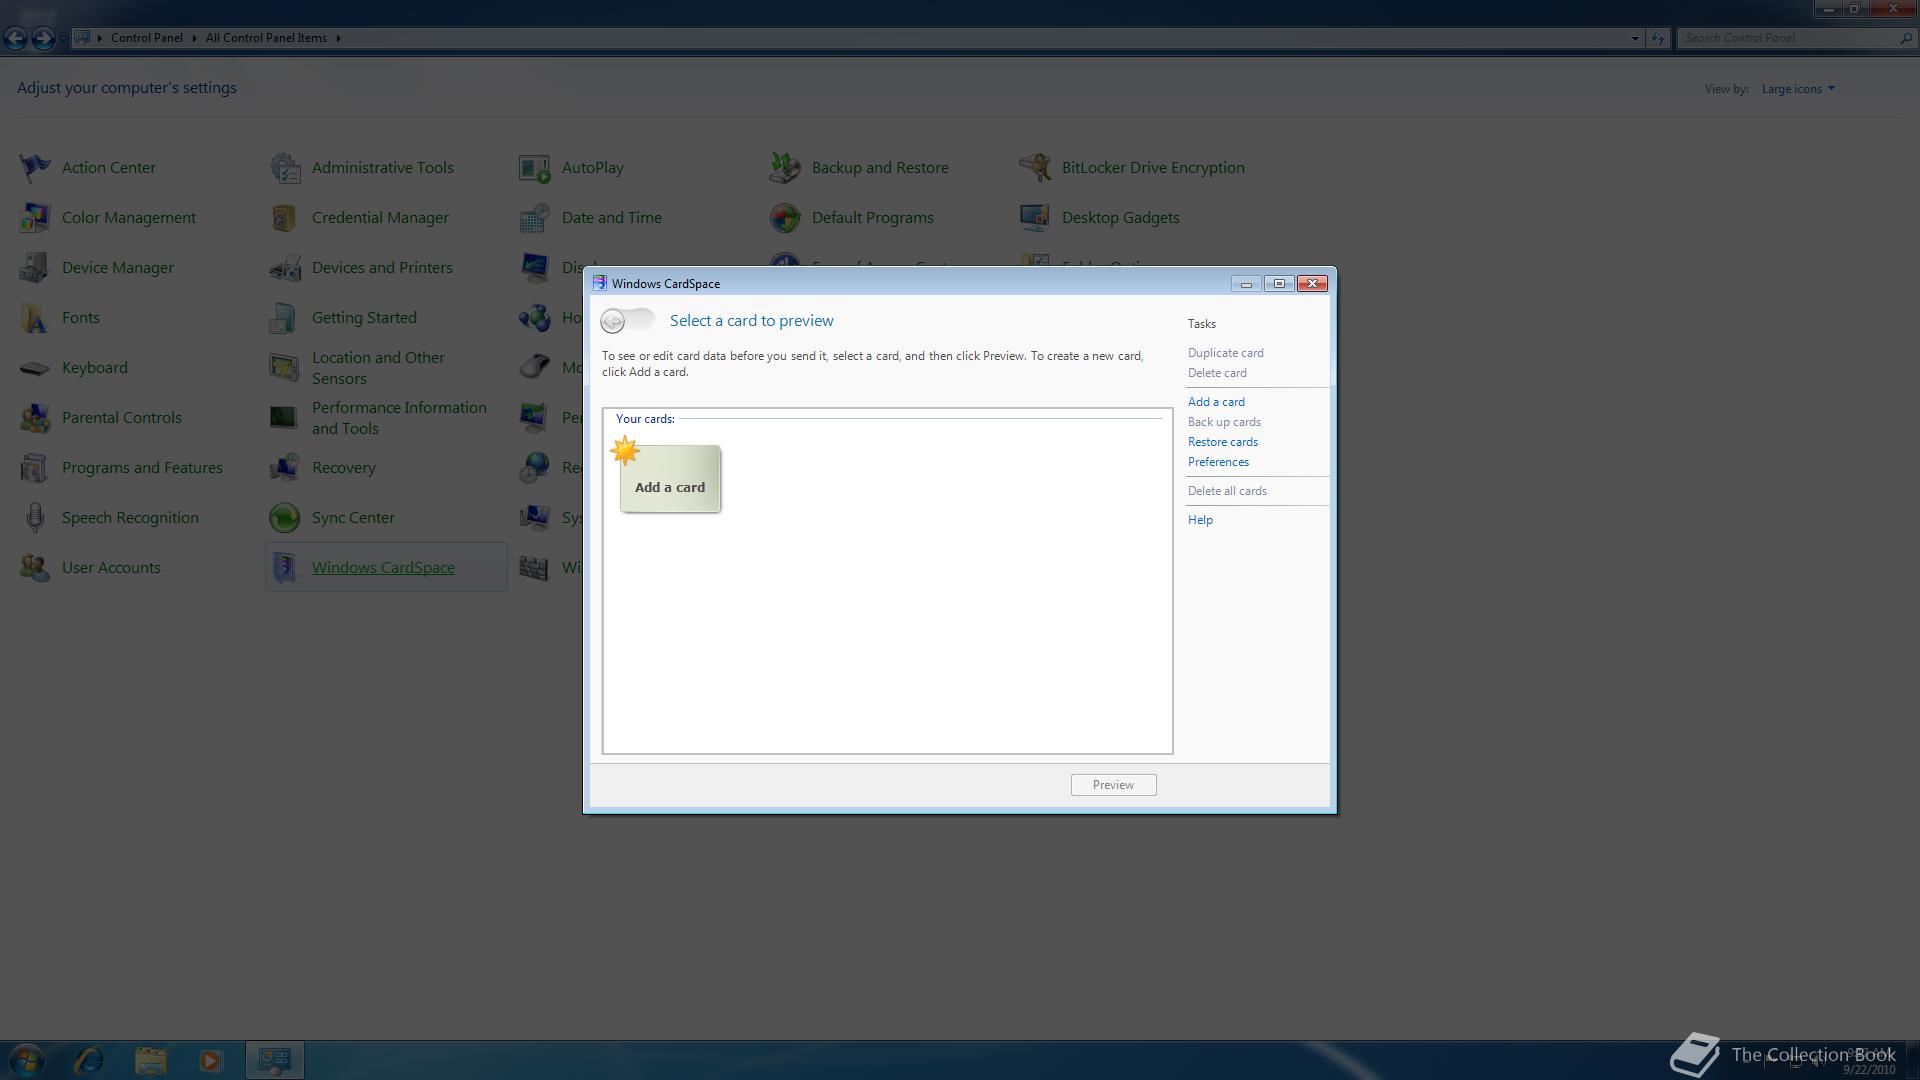
Task: Open User Accounts icon
Action: [35, 567]
